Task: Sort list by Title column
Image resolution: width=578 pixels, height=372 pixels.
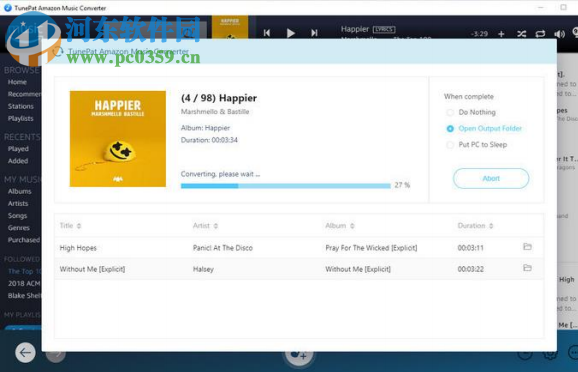Action: click(70, 226)
